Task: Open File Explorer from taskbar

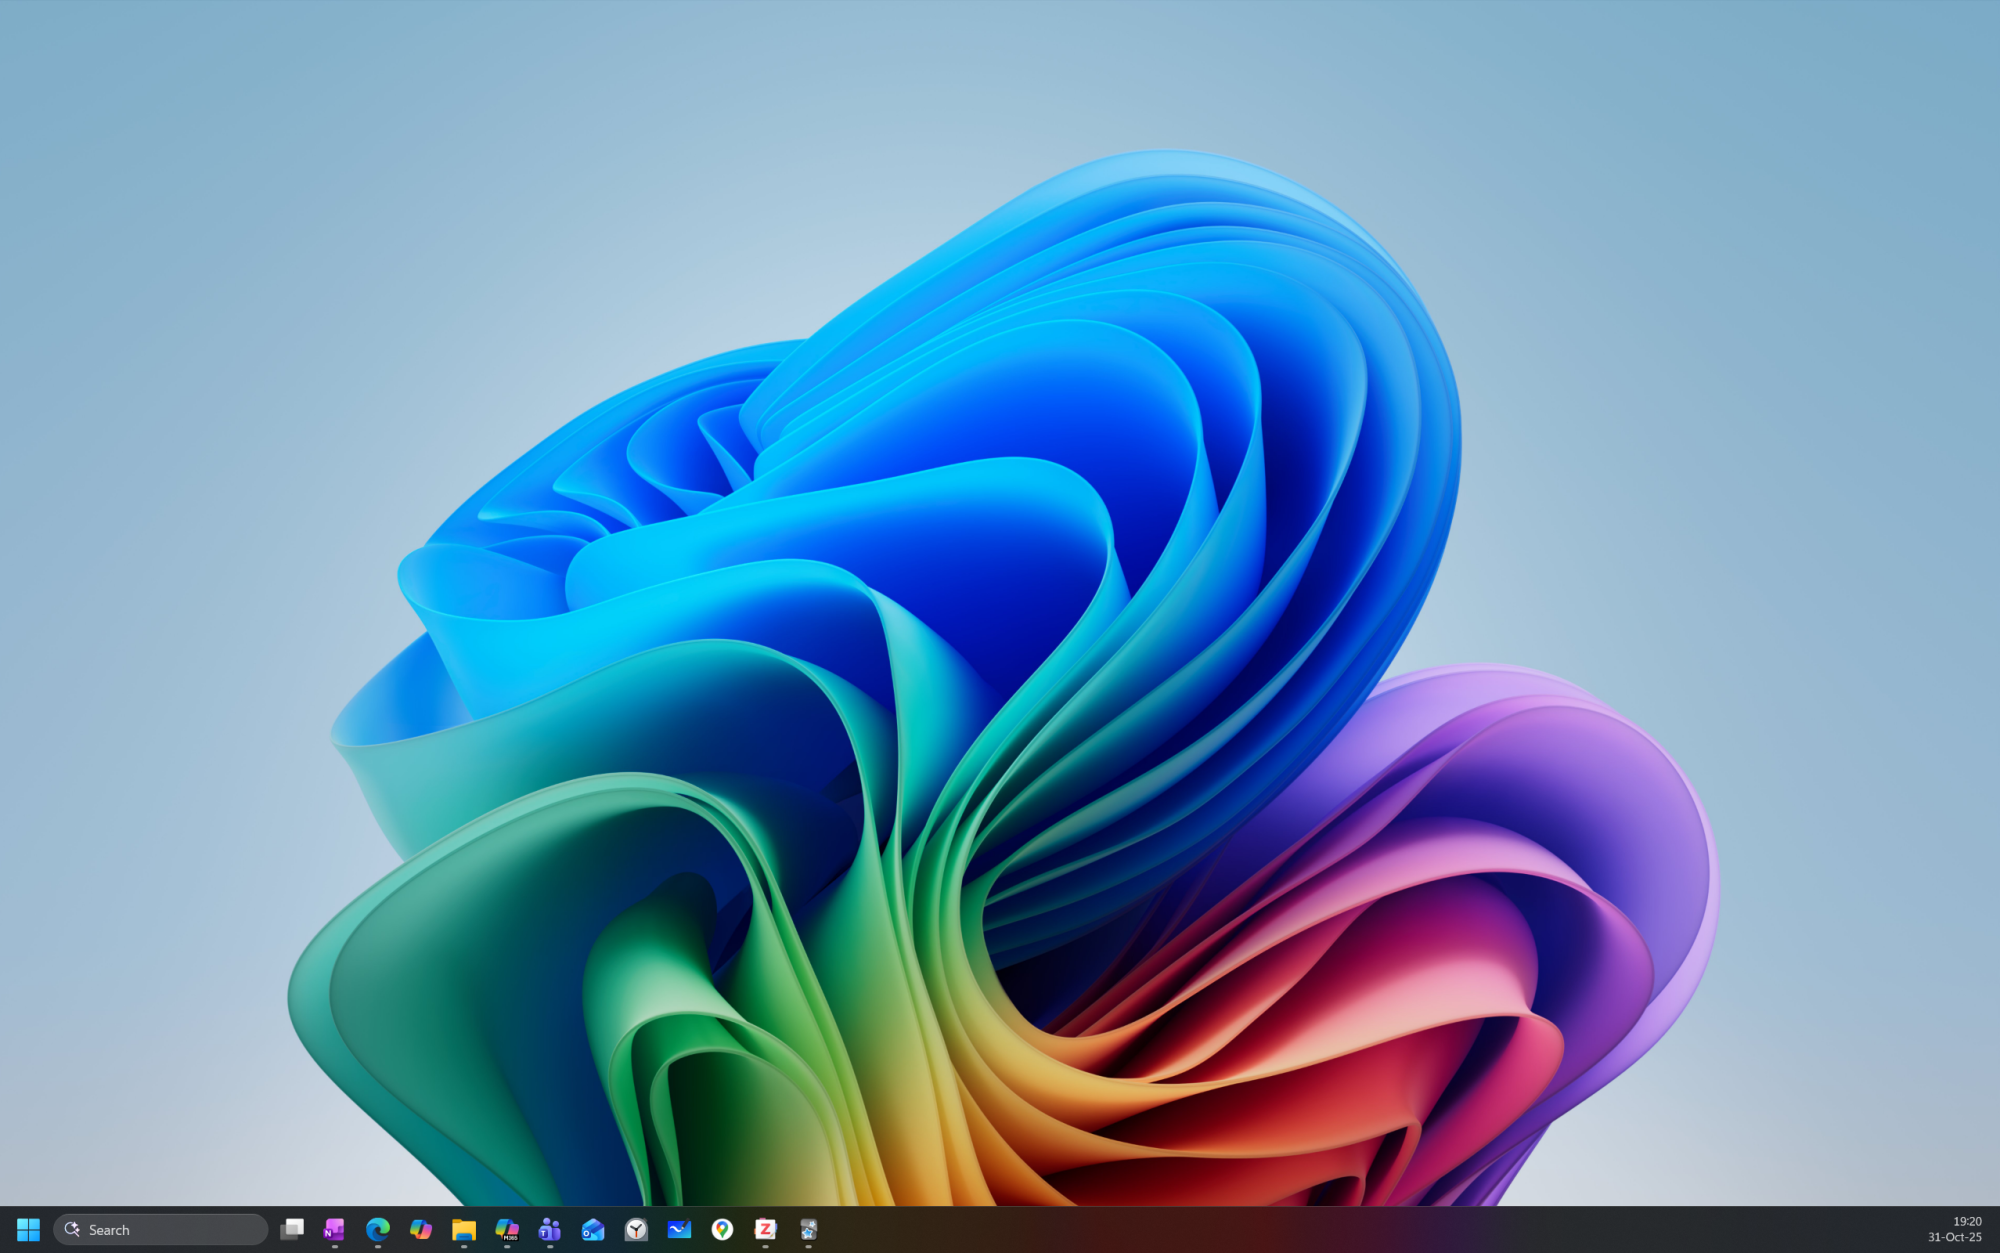Action: tap(463, 1229)
